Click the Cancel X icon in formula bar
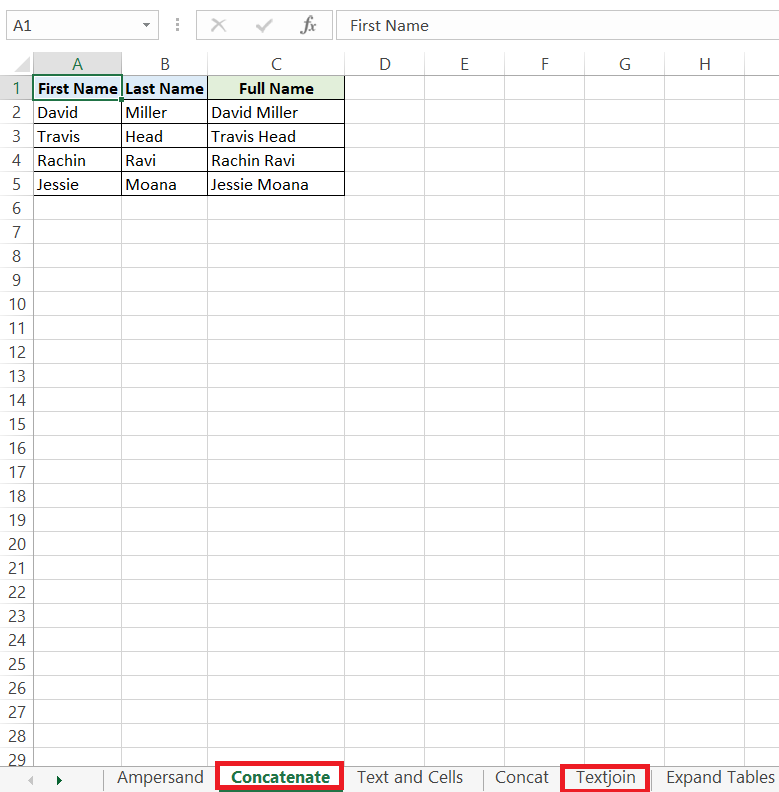The height and width of the screenshot is (792, 779). pos(218,25)
